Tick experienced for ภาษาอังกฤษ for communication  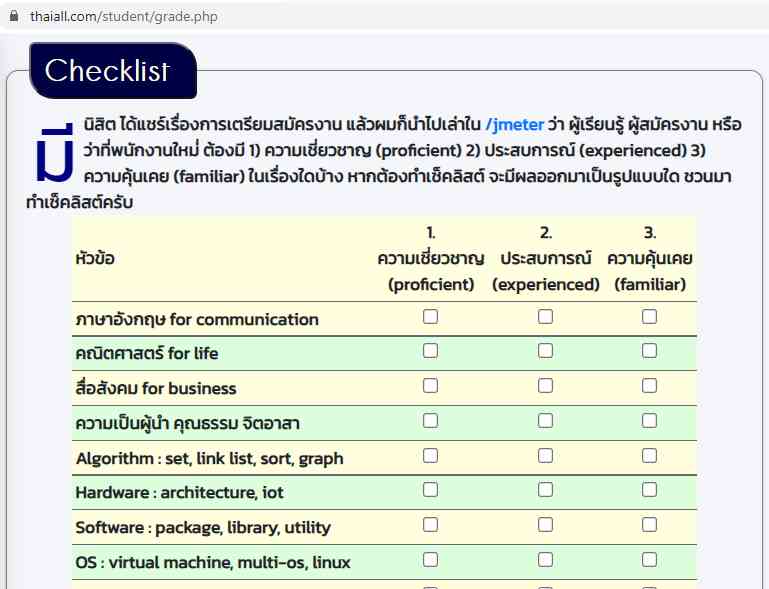click(x=546, y=317)
